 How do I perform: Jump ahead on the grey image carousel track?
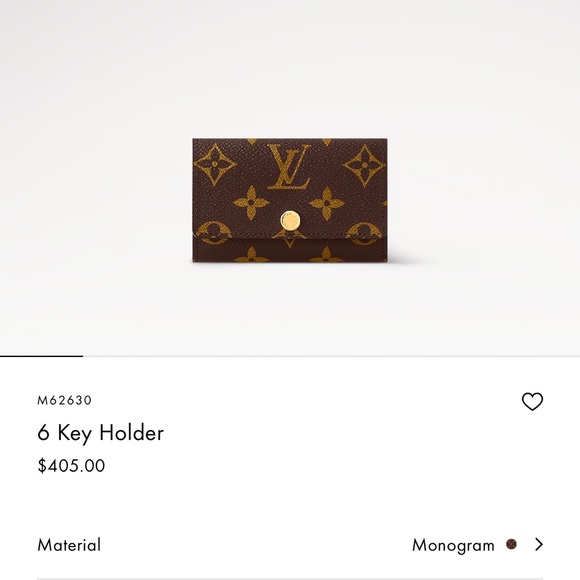click(331, 356)
